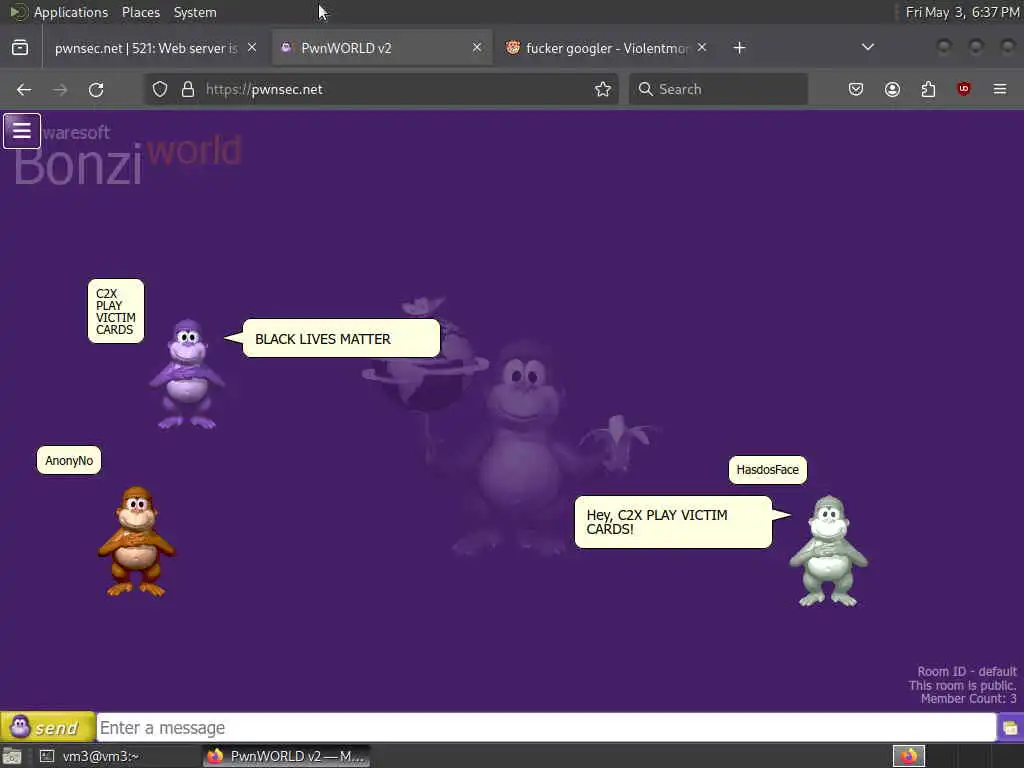Click the Hey, C2X PLAY VICTIM CARDS bubble

coord(673,522)
